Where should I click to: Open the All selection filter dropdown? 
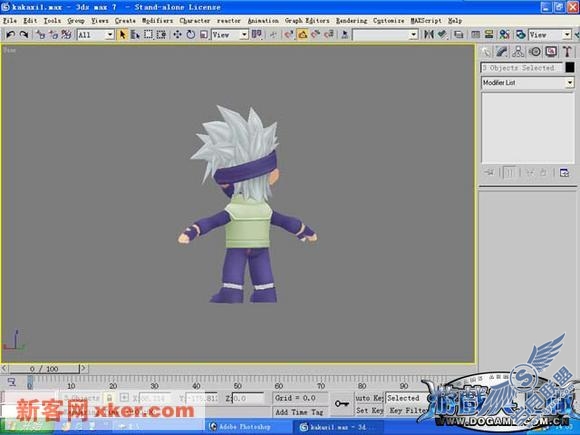click(95, 35)
